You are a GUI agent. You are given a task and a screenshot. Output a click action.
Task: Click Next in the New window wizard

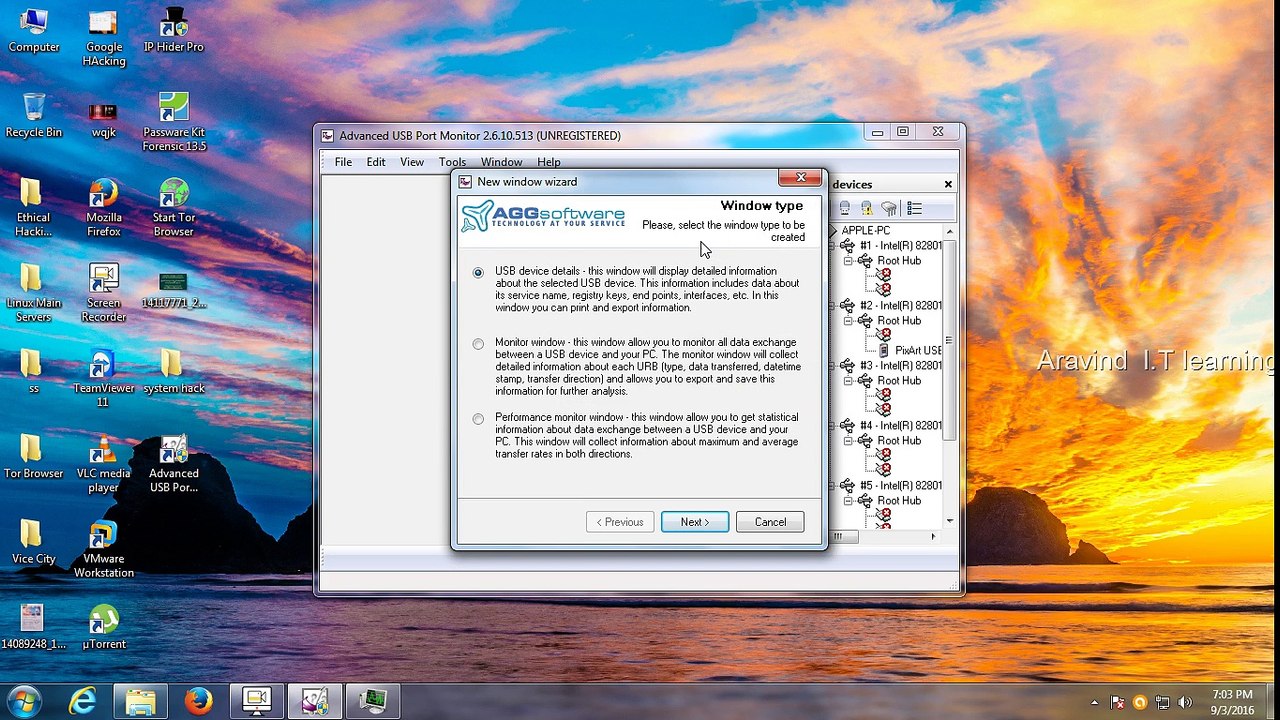click(x=695, y=522)
